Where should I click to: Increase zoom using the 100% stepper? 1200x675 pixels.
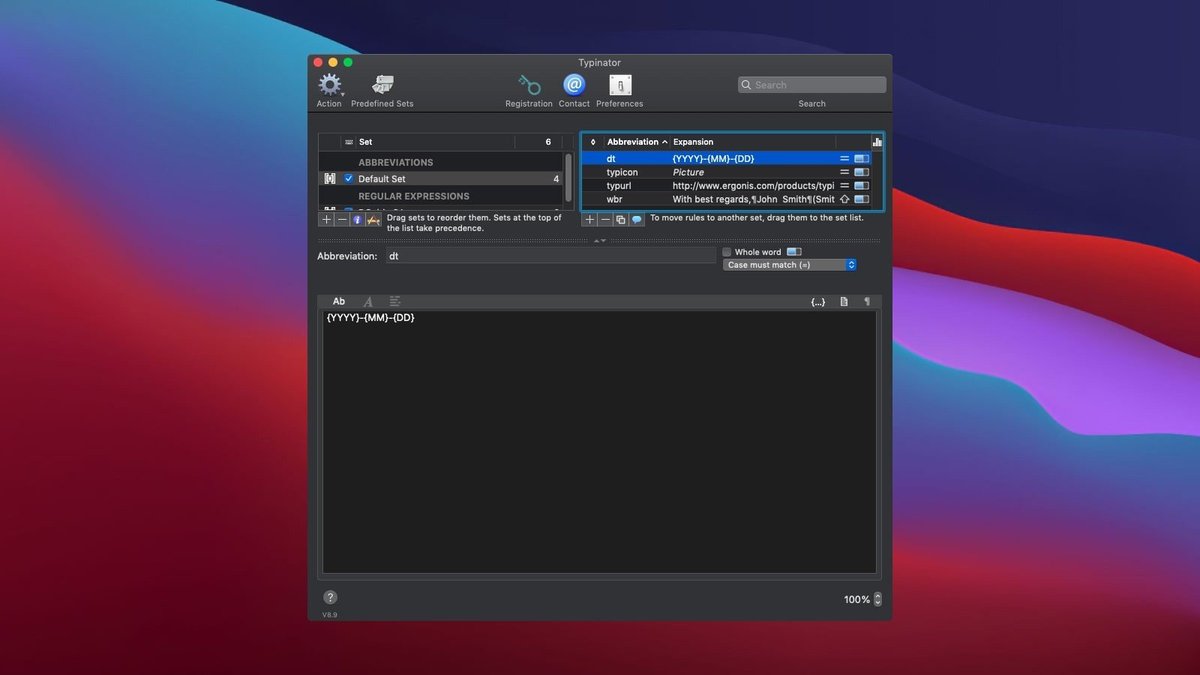(x=877, y=596)
